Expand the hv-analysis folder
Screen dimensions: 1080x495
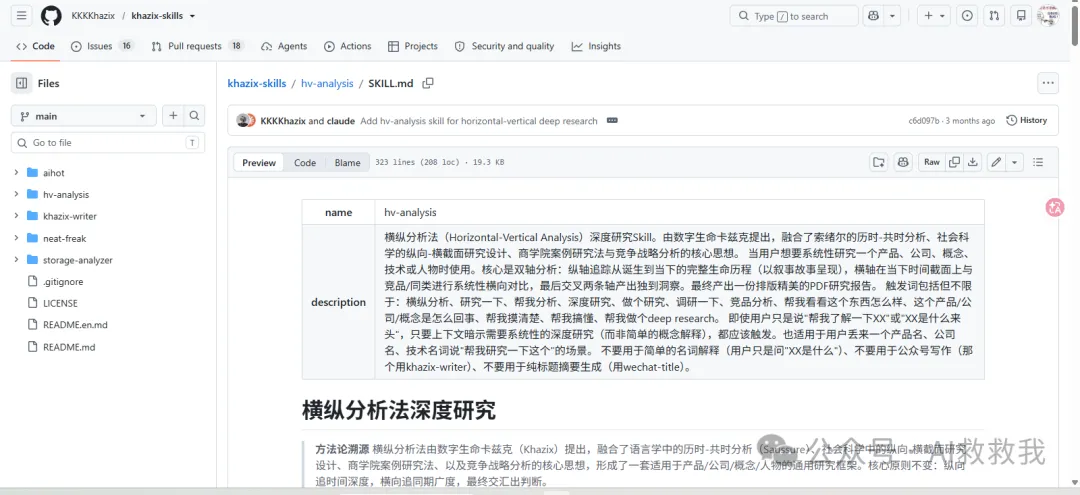(16, 194)
